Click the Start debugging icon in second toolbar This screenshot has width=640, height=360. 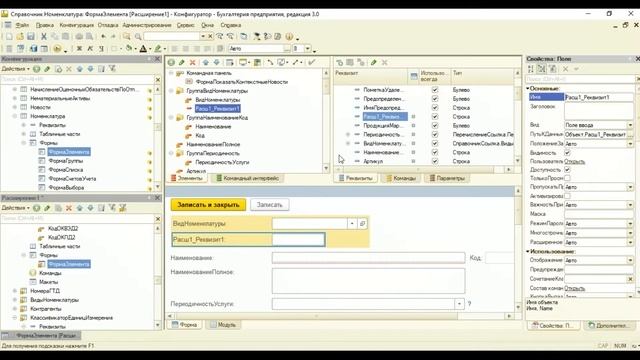57,49
